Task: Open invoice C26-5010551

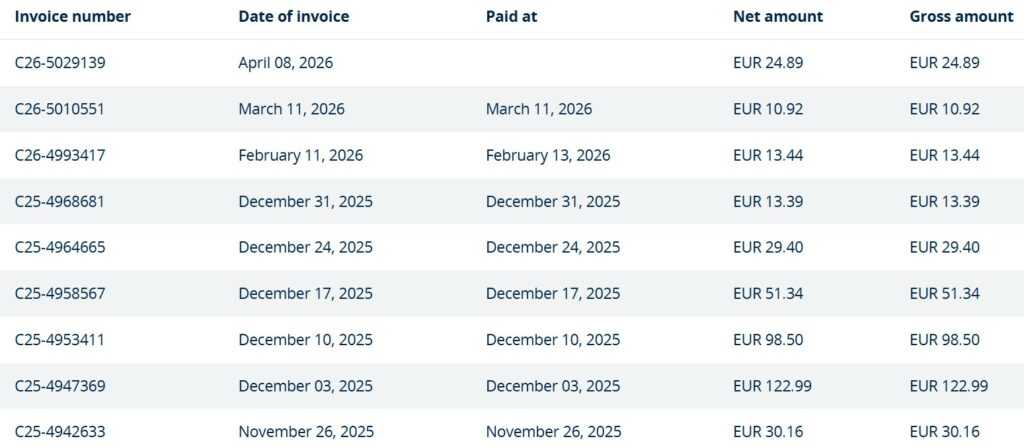Action: point(59,109)
